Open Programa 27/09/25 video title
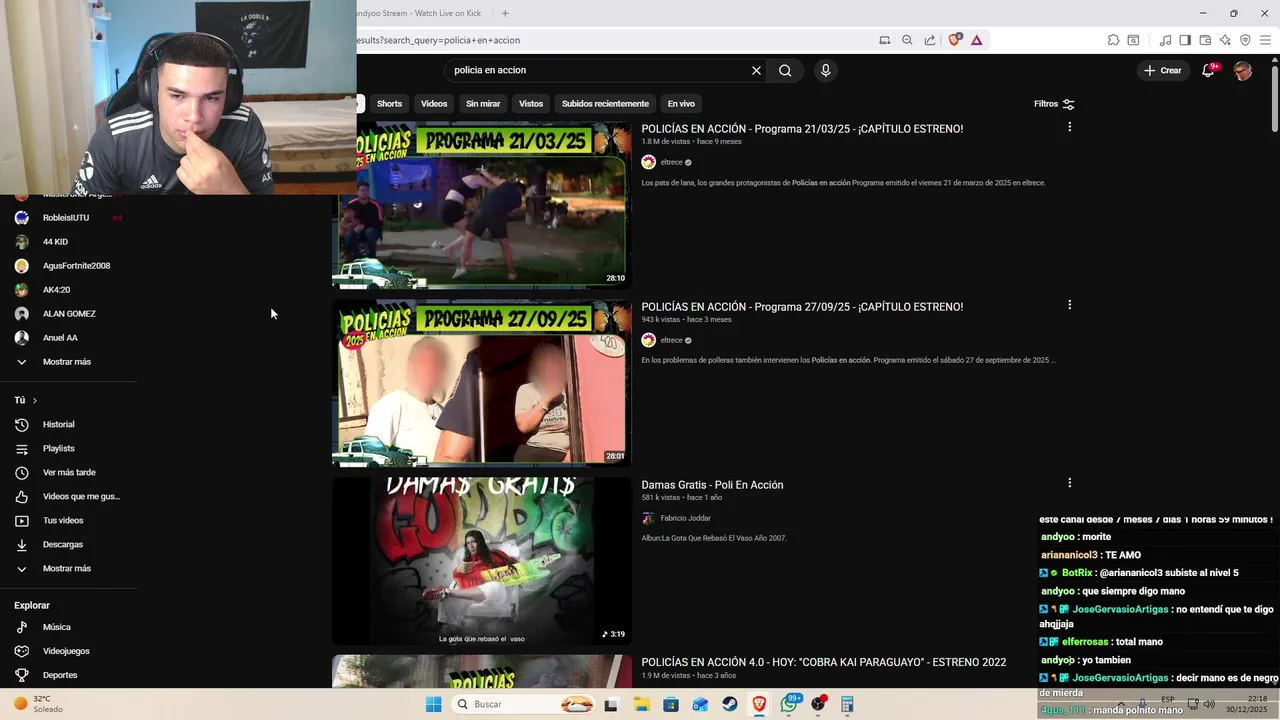This screenshot has height=720, width=1280. [802, 307]
